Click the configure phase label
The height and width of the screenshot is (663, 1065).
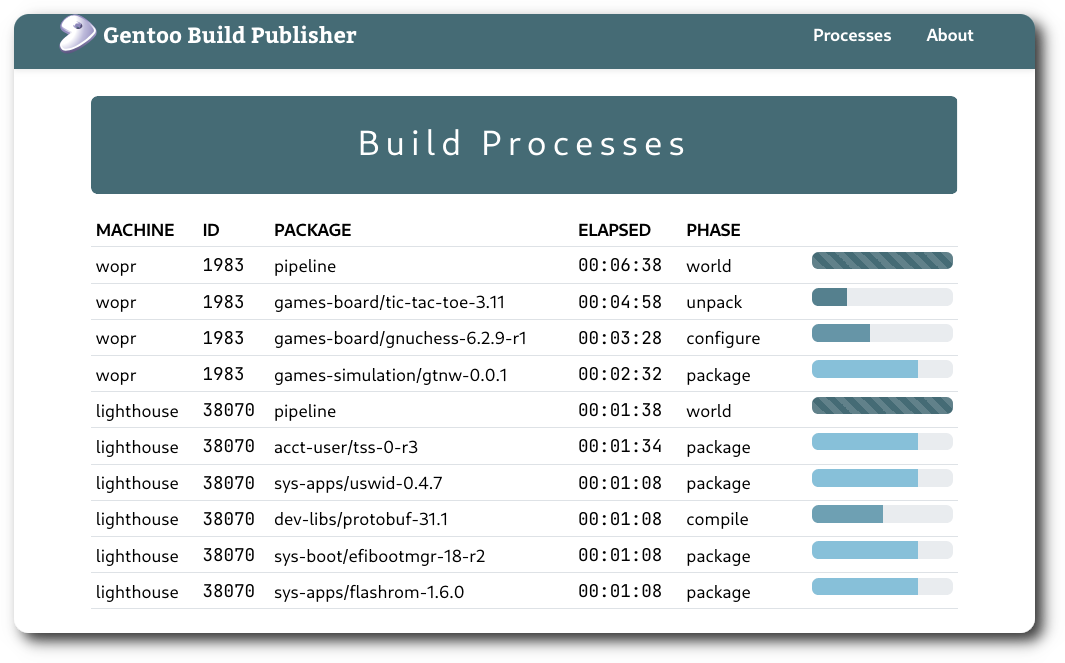pos(723,339)
